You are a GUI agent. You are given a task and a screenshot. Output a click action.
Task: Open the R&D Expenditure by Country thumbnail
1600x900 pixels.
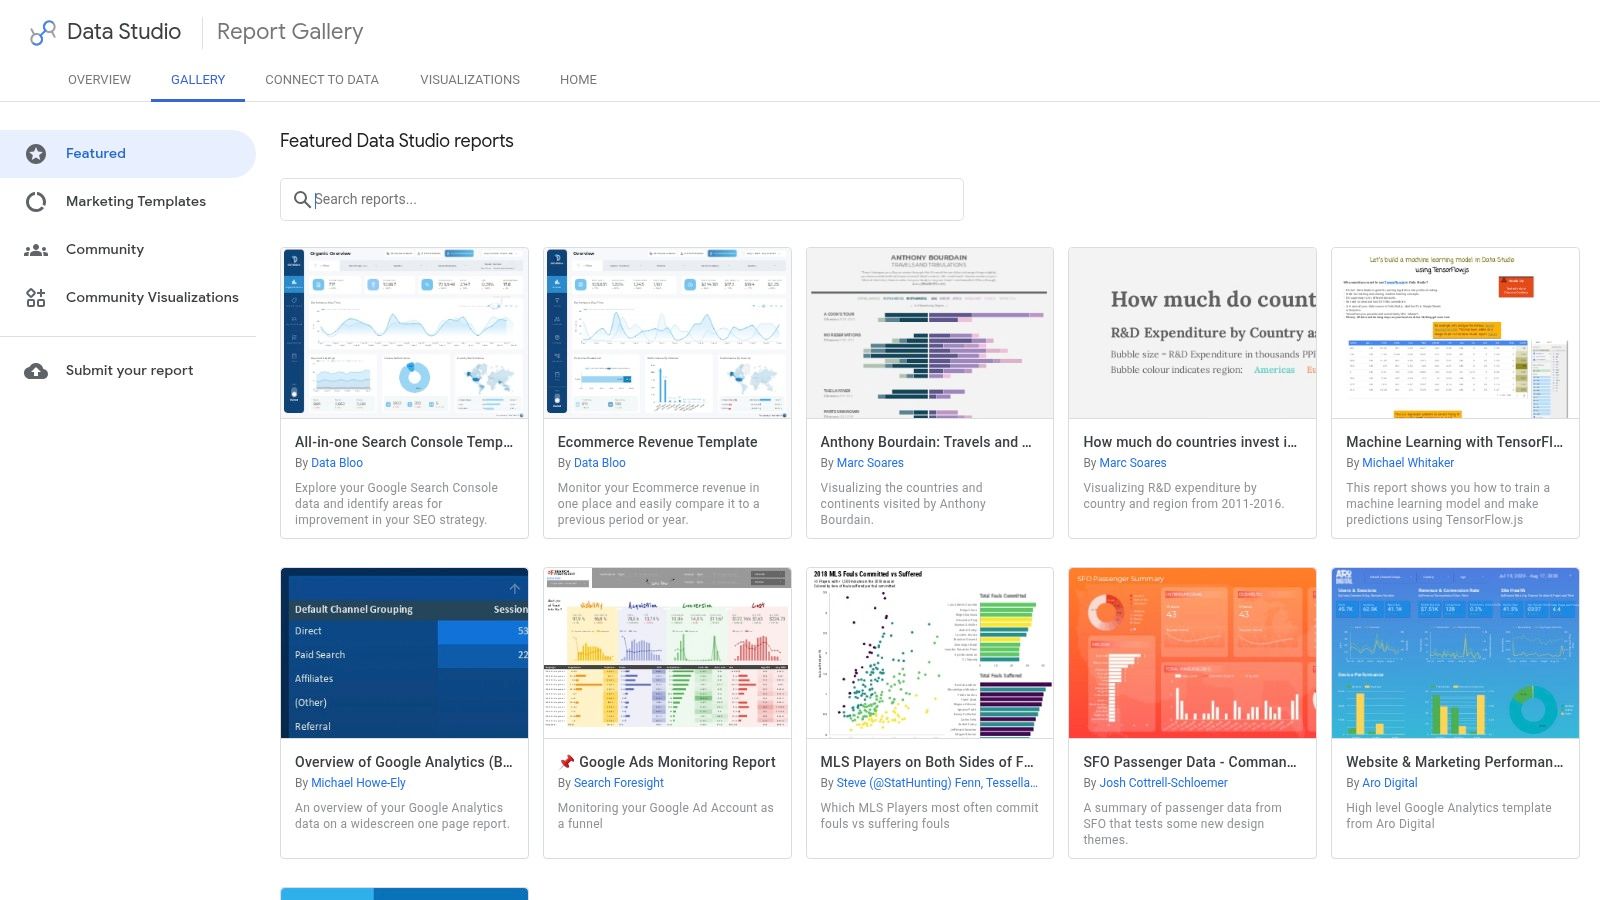[x=1192, y=333]
